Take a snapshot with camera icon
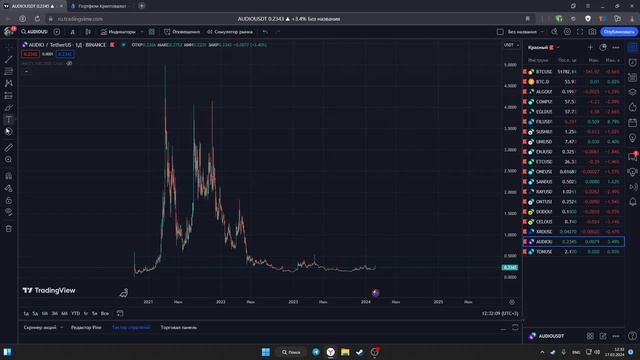This screenshot has height=360, width=640. tap(592, 32)
